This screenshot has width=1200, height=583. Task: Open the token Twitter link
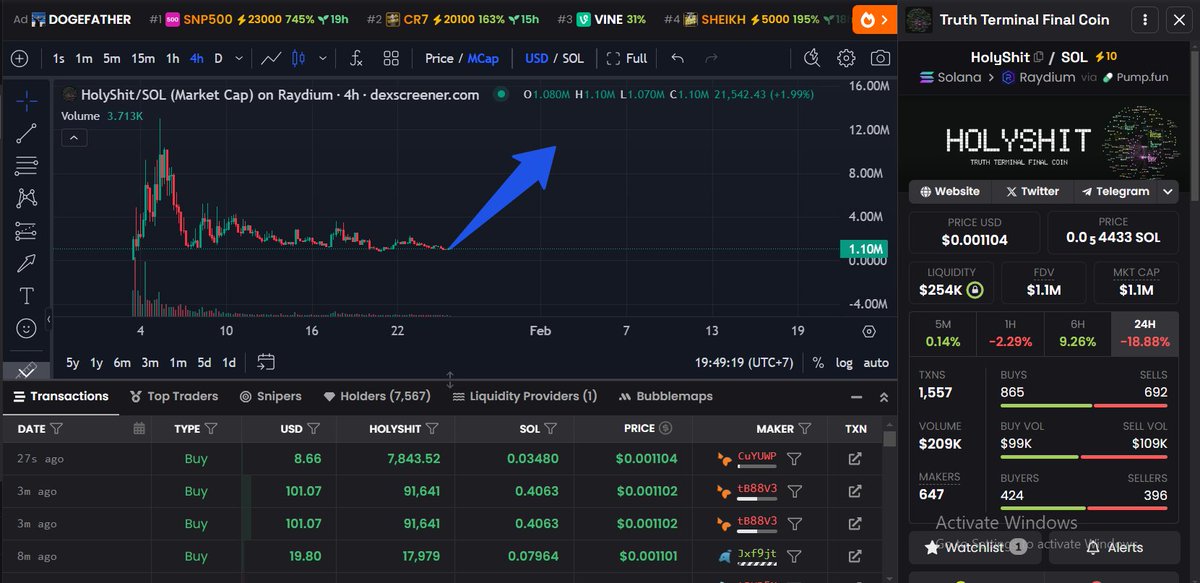click(x=1032, y=191)
